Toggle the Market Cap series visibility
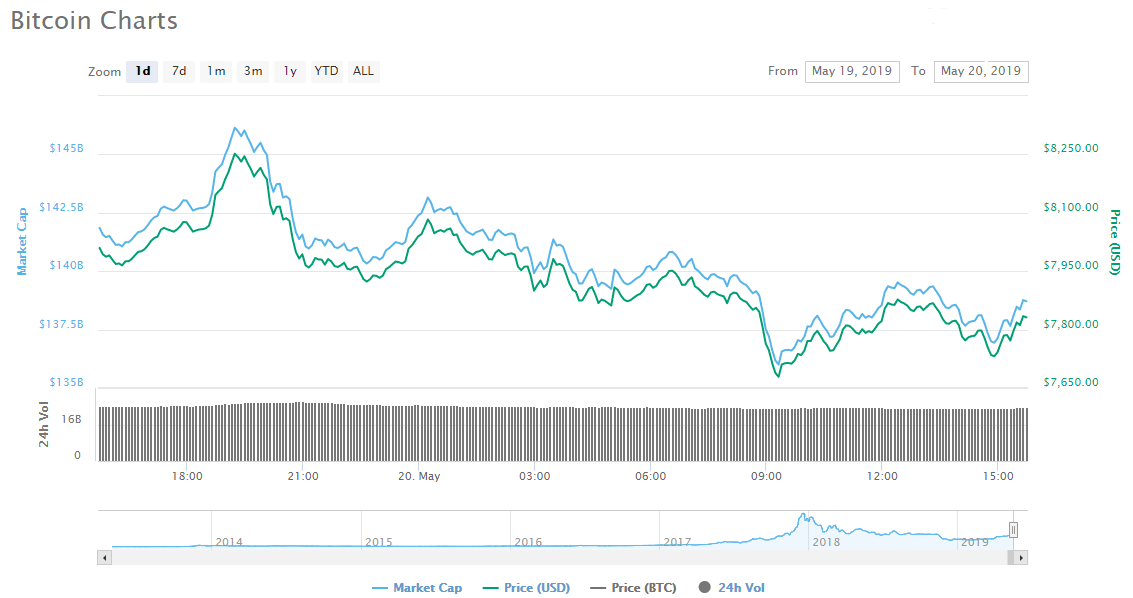The width and height of the screenshot is (1133, 598). tap(418, 587)
